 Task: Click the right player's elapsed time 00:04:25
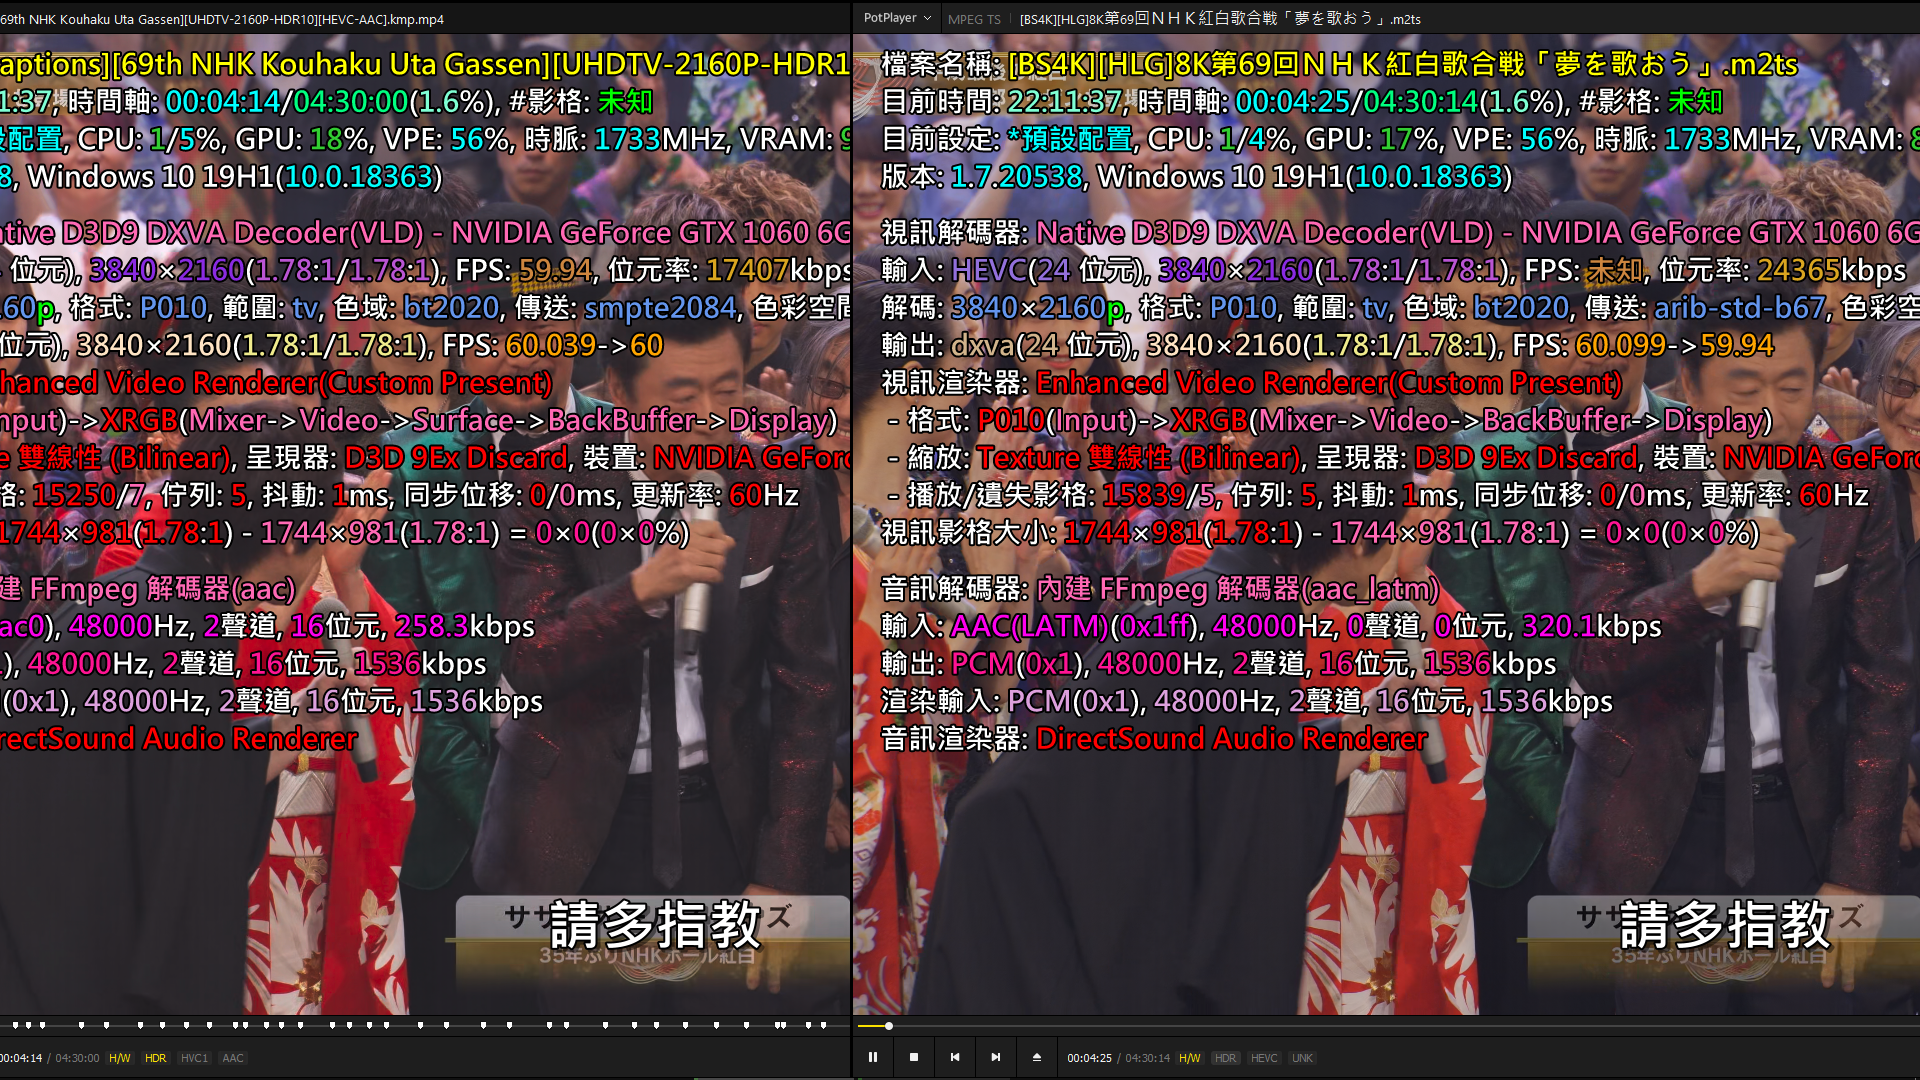tap(1089, 1058)
